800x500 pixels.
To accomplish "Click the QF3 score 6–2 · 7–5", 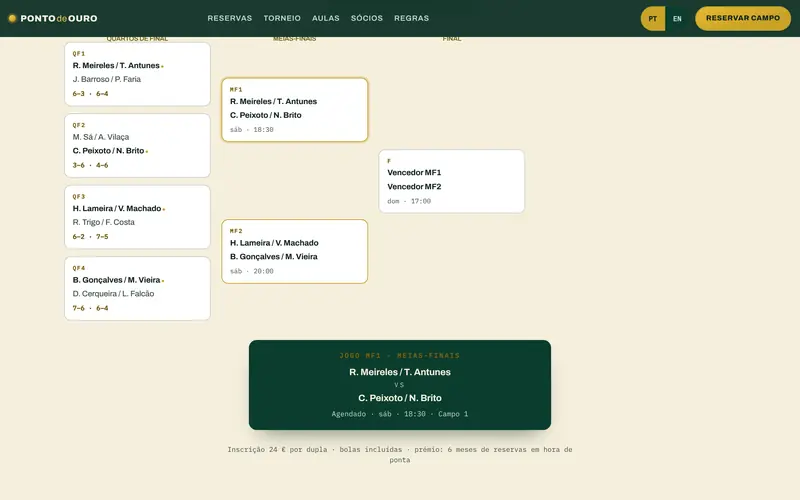I will click(90, 237).
